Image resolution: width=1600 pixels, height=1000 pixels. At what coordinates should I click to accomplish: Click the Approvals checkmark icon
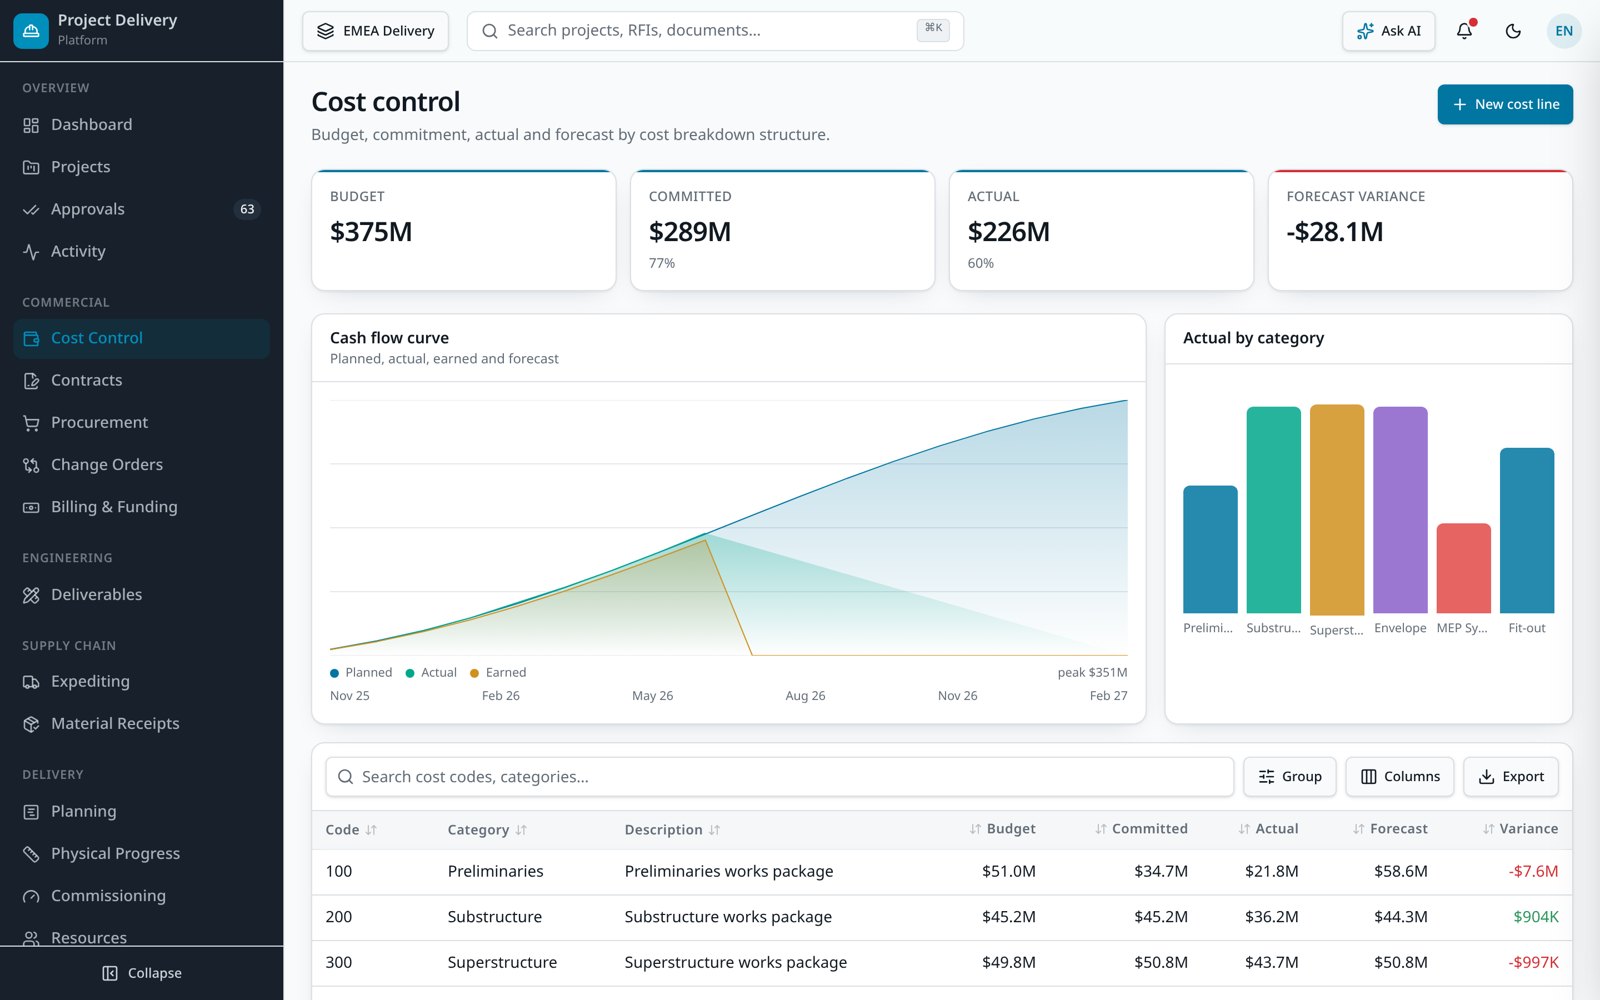pos(31,209)
